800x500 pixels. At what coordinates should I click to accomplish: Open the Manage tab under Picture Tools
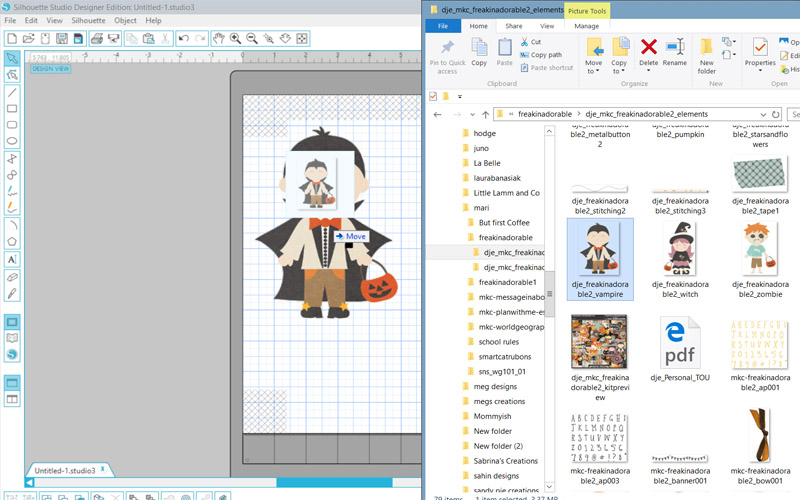coord(586,26)
